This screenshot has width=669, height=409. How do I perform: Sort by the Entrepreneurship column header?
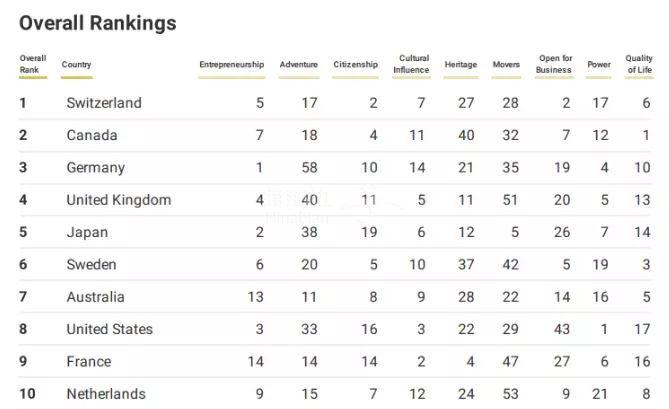tap(231, 65)
